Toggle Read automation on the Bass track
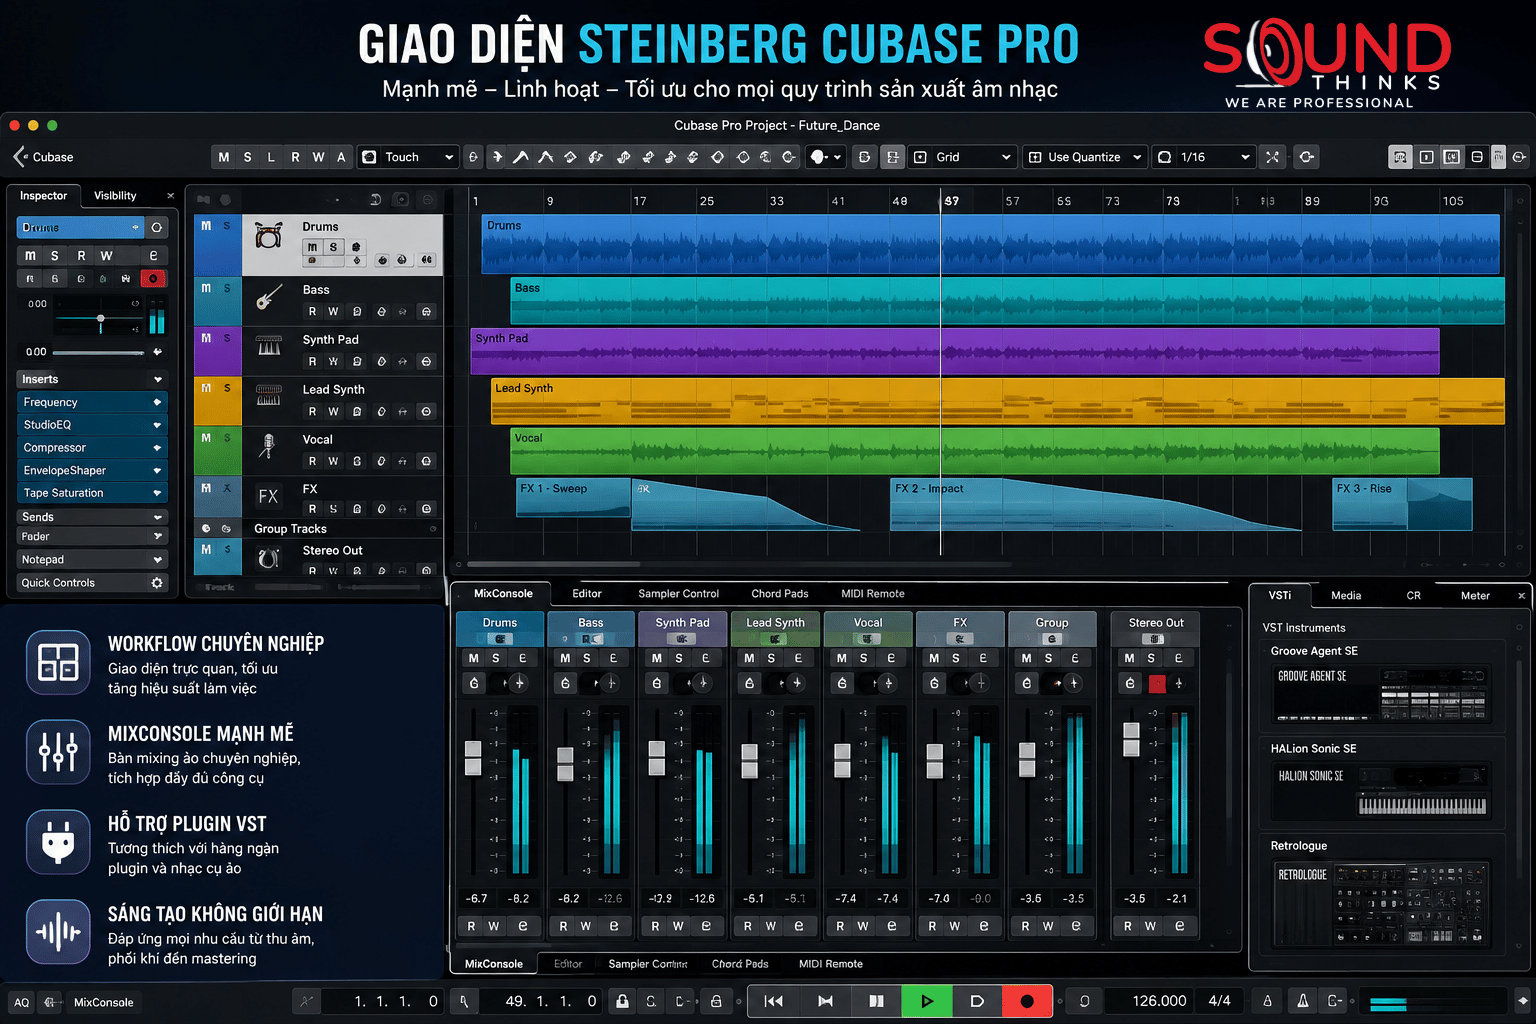 (312, 311)
